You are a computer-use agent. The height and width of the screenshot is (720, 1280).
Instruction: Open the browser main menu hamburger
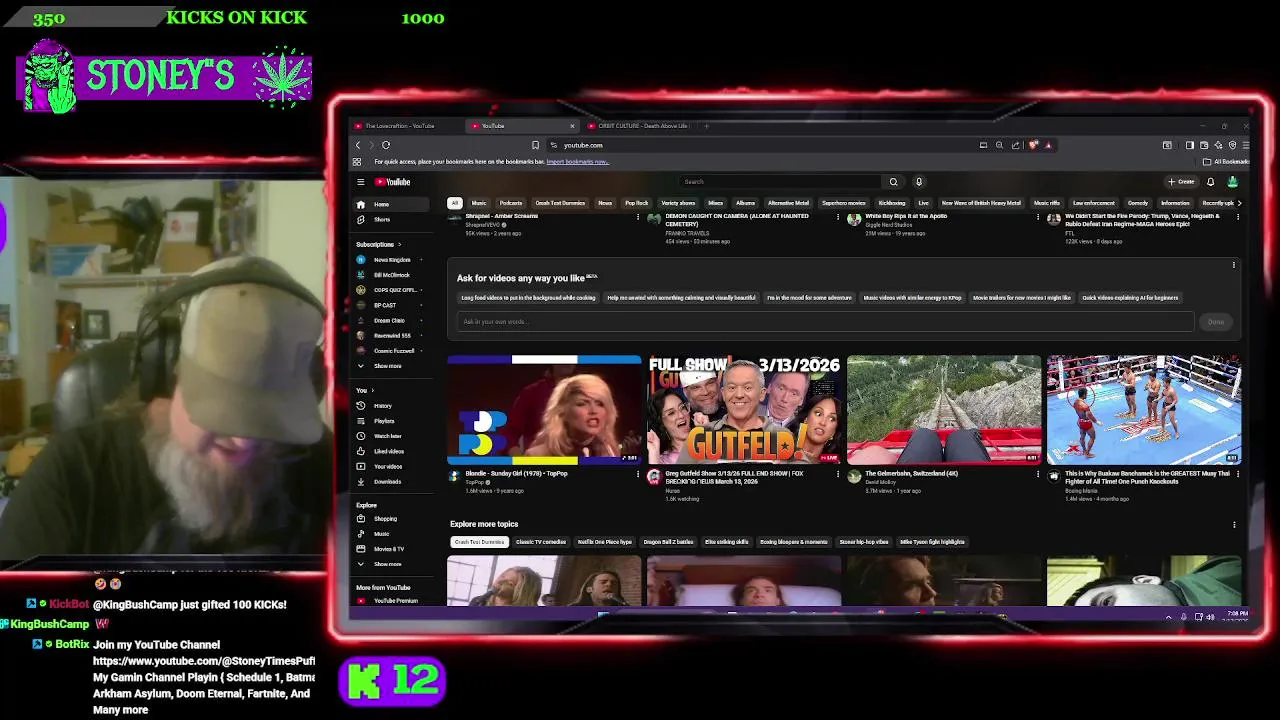point(1245,145)
